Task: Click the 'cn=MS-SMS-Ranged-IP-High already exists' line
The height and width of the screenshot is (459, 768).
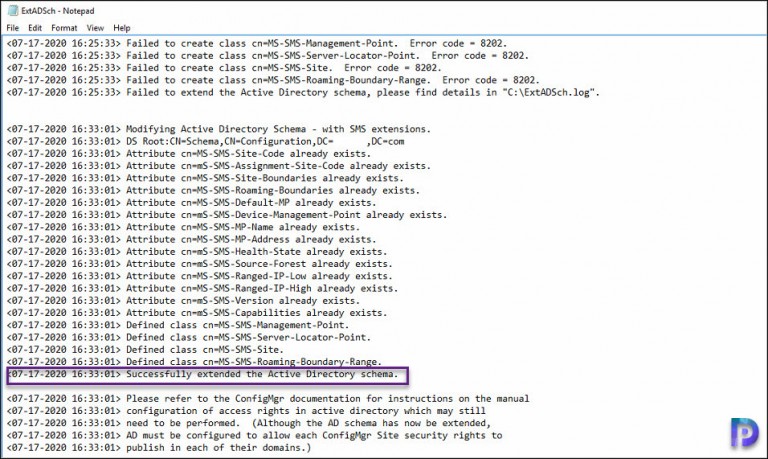Action: [x=202, y=289]
